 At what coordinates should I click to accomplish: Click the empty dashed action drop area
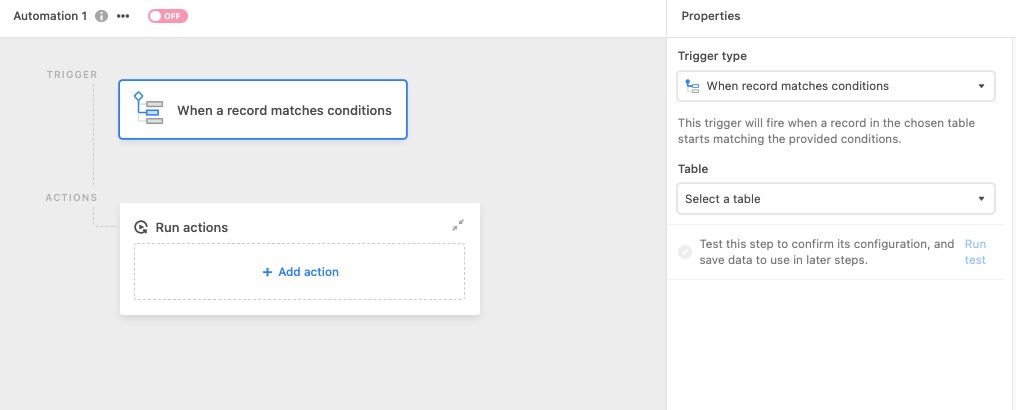point(299,271)
